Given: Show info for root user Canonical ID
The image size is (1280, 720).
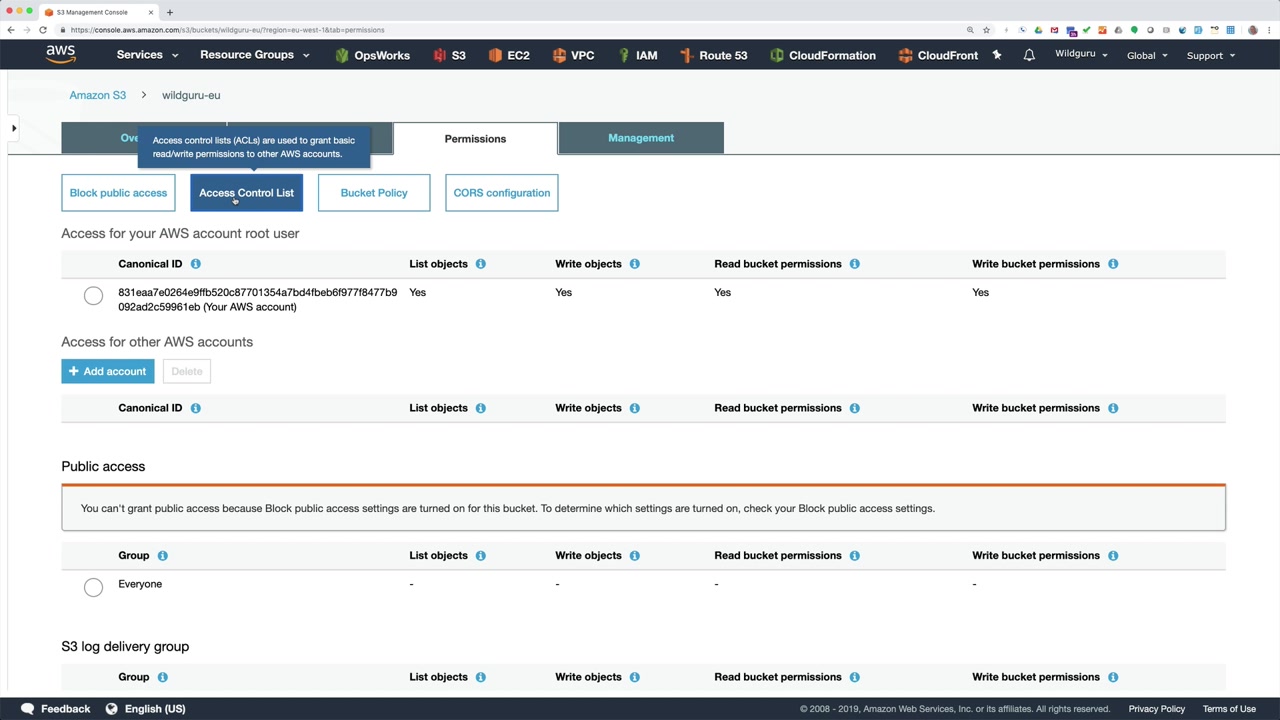Looking at the screenshot, I should click(x=196, y=264).
